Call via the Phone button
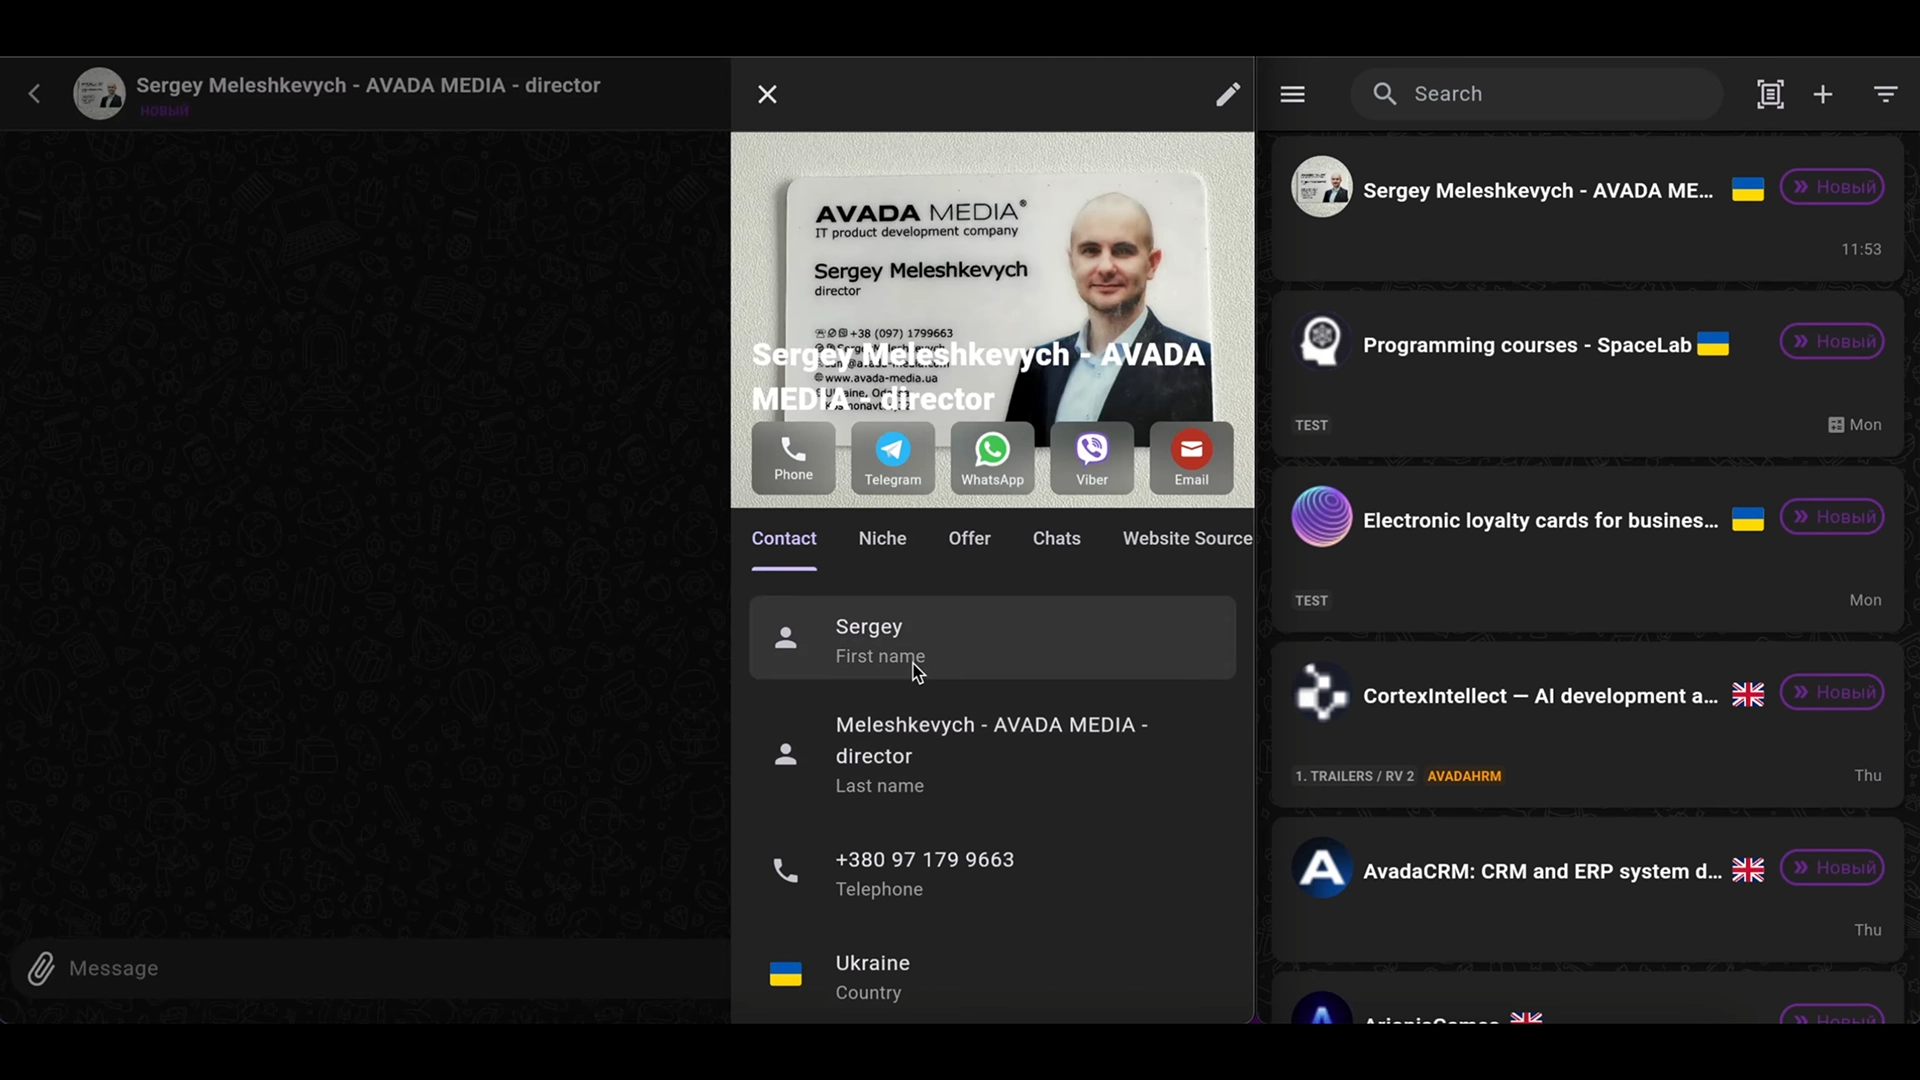The width and height of the screenshot is (1920, 1080). coord(793,458)
